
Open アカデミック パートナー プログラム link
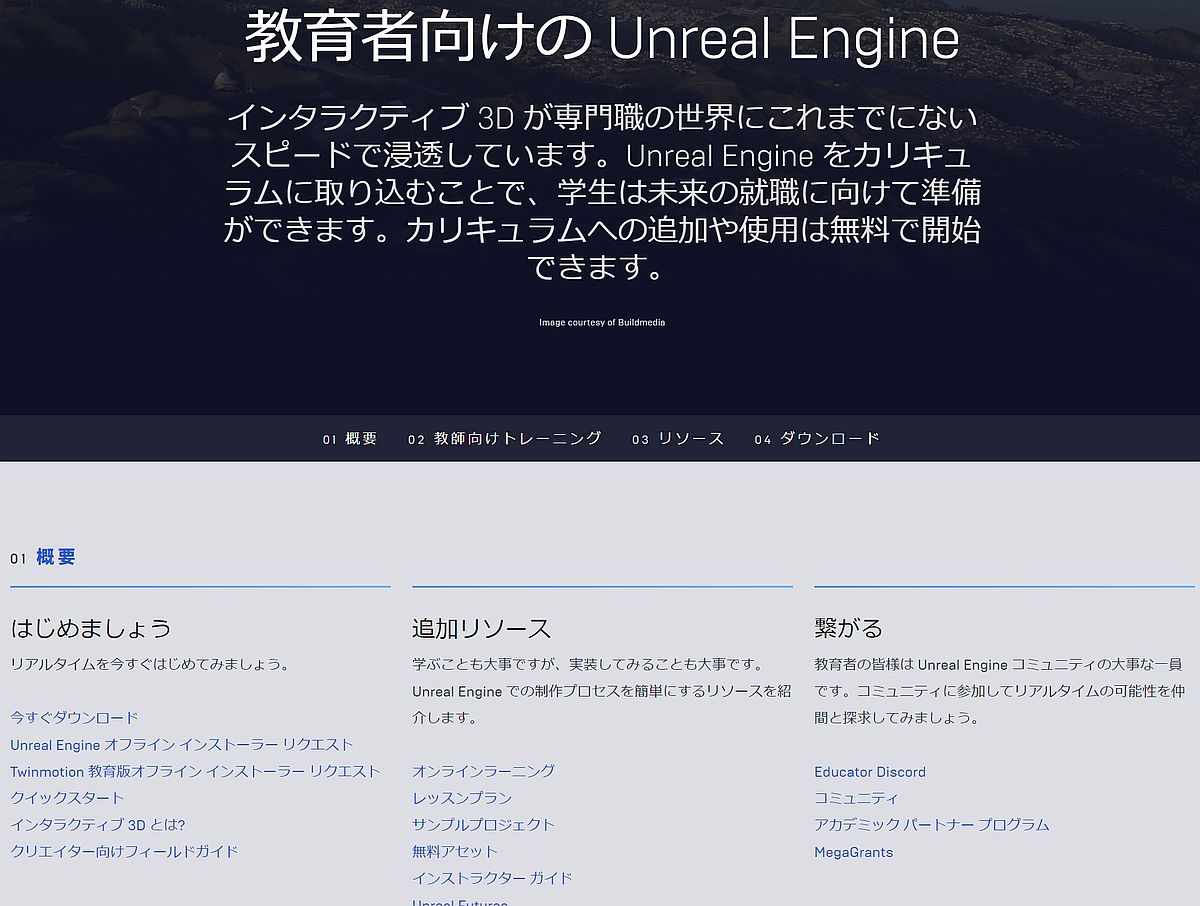(x=932, y=824)
